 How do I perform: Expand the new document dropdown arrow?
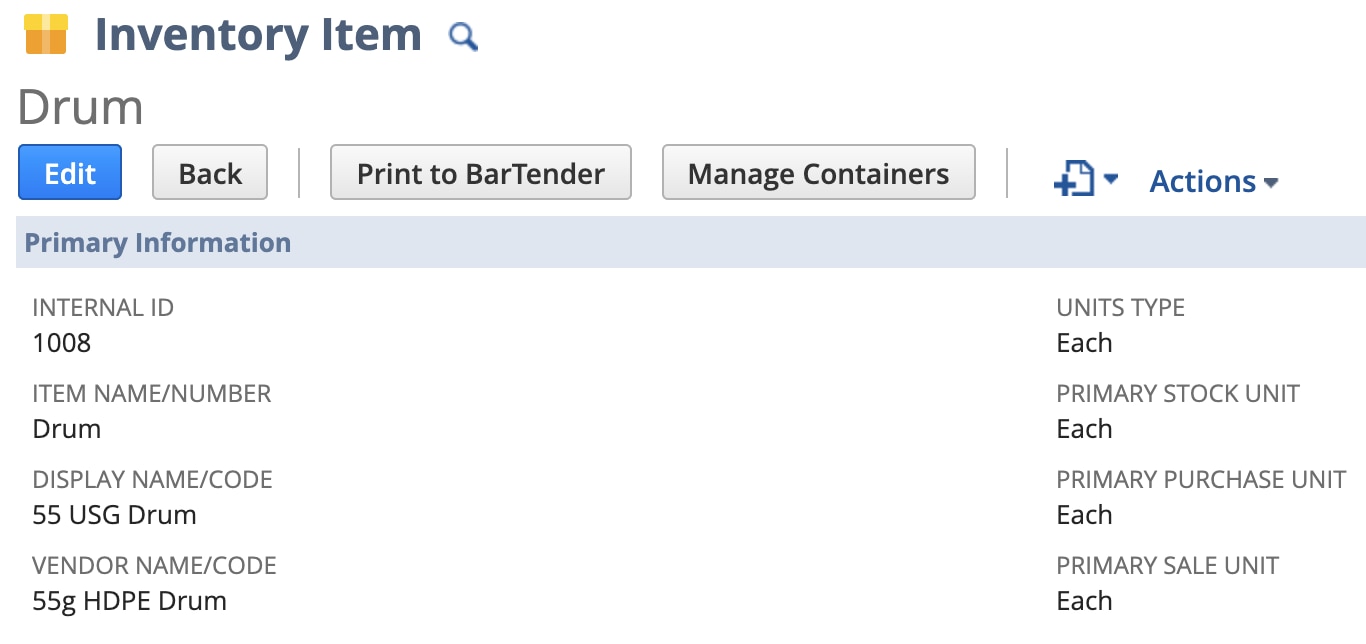(x=1111, y=181)
